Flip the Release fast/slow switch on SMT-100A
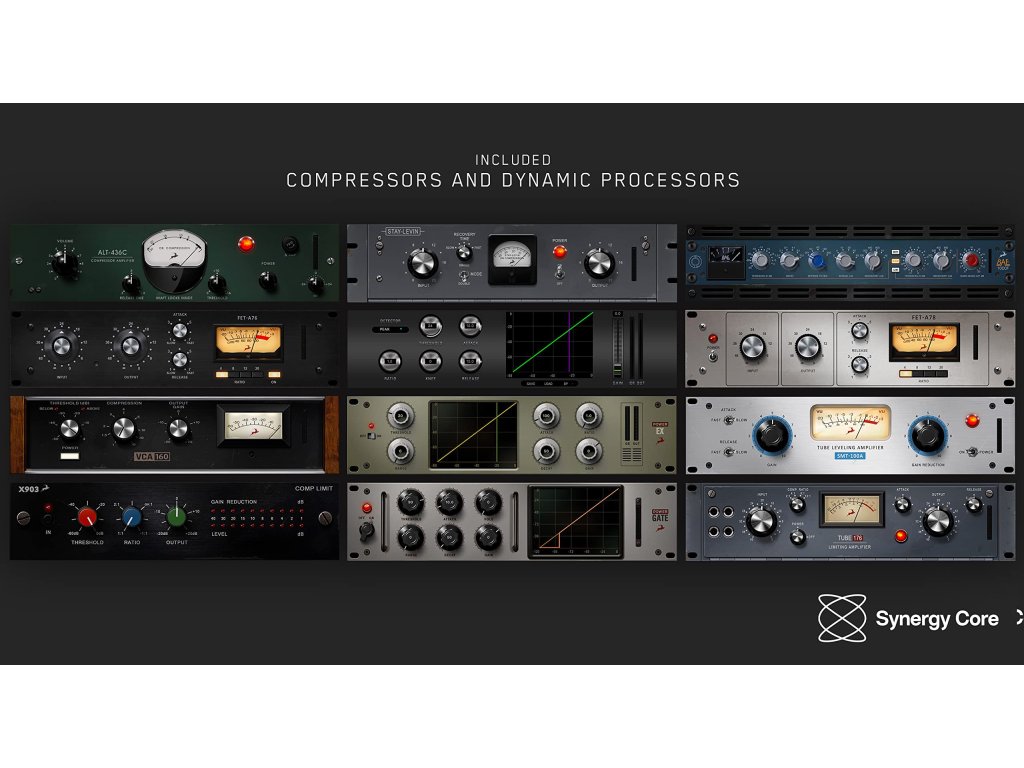1024x768 pixels. [728, 452]
